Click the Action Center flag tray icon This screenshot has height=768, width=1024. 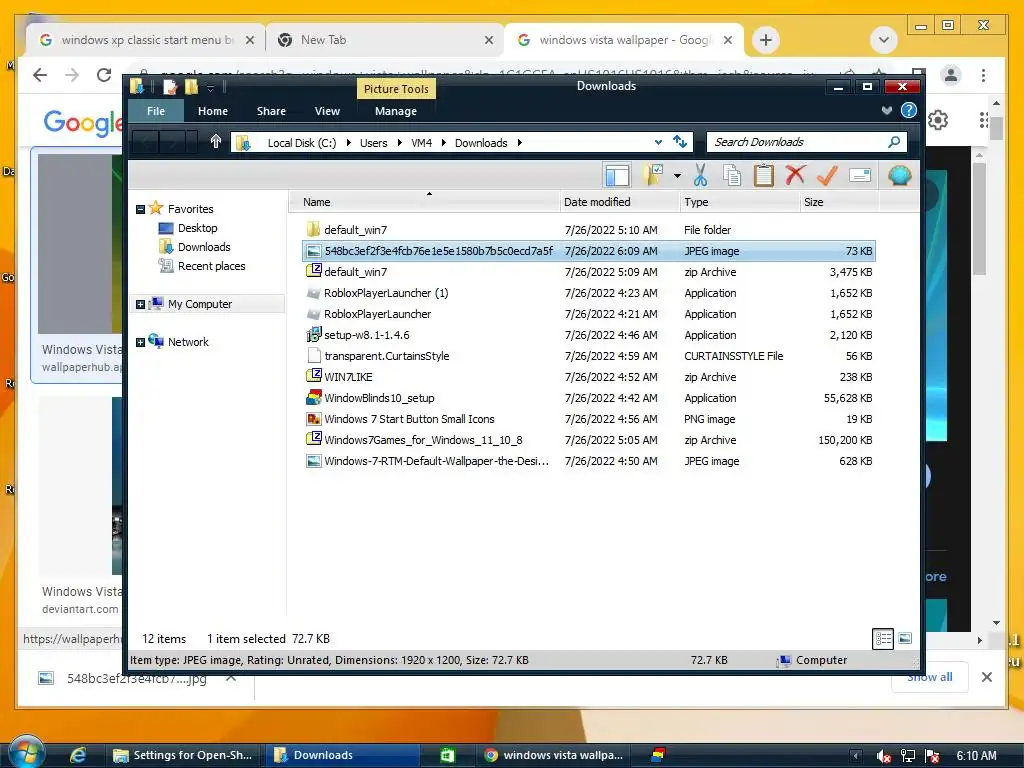932,756
